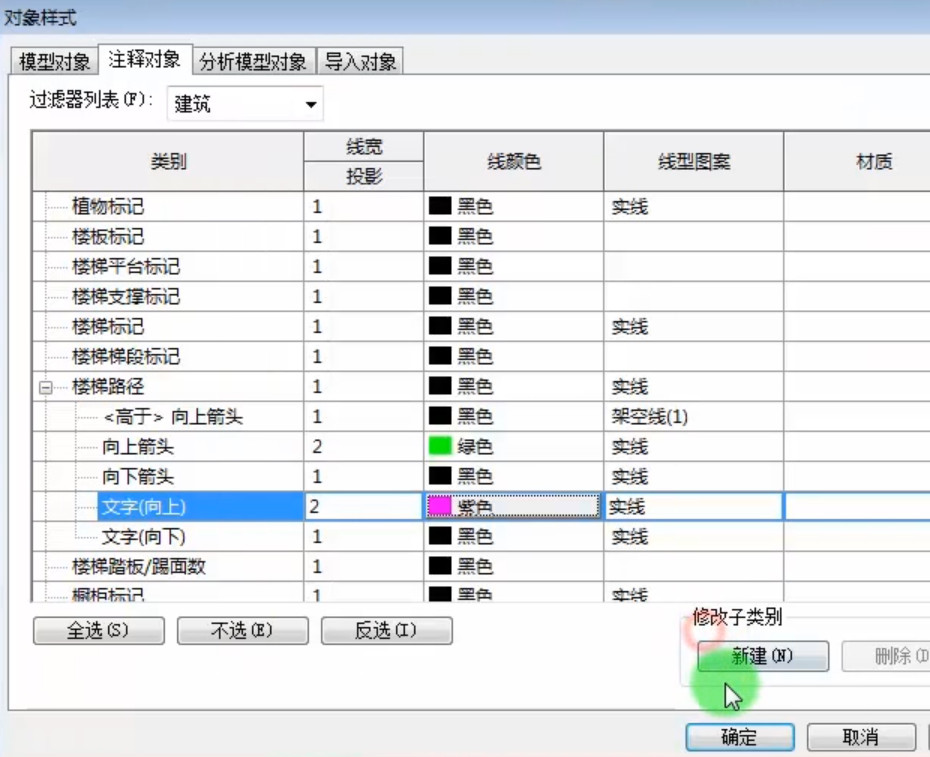Click the 全选(S) button

point(98,630)
